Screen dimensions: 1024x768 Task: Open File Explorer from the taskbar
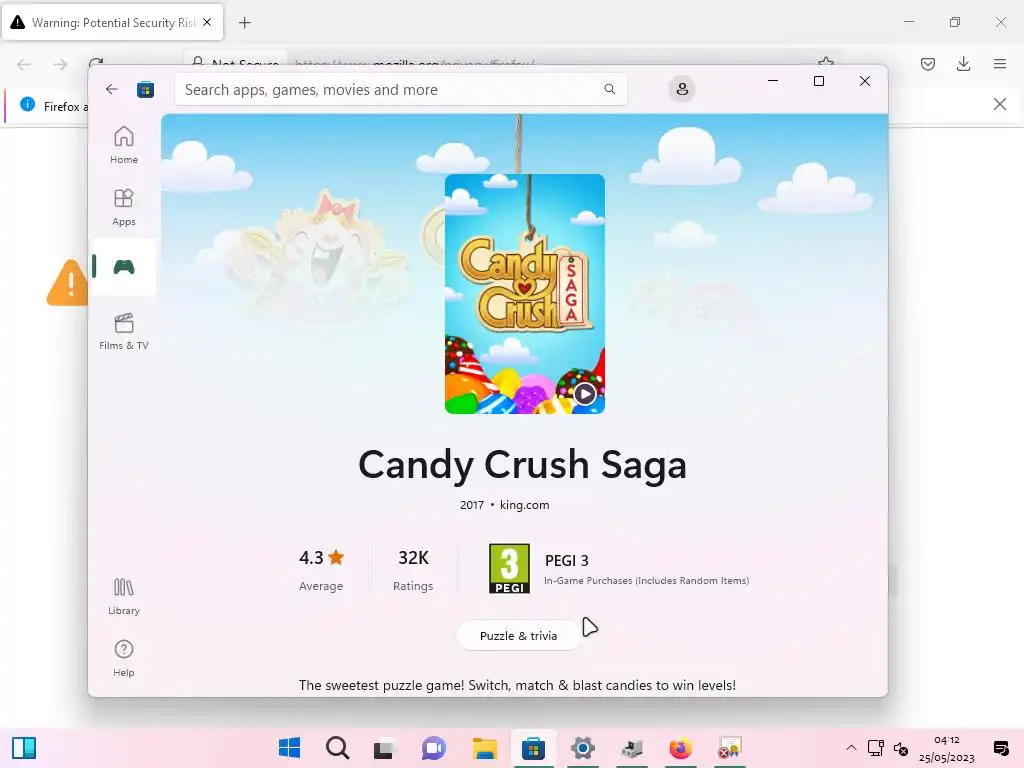pos(485,748)
